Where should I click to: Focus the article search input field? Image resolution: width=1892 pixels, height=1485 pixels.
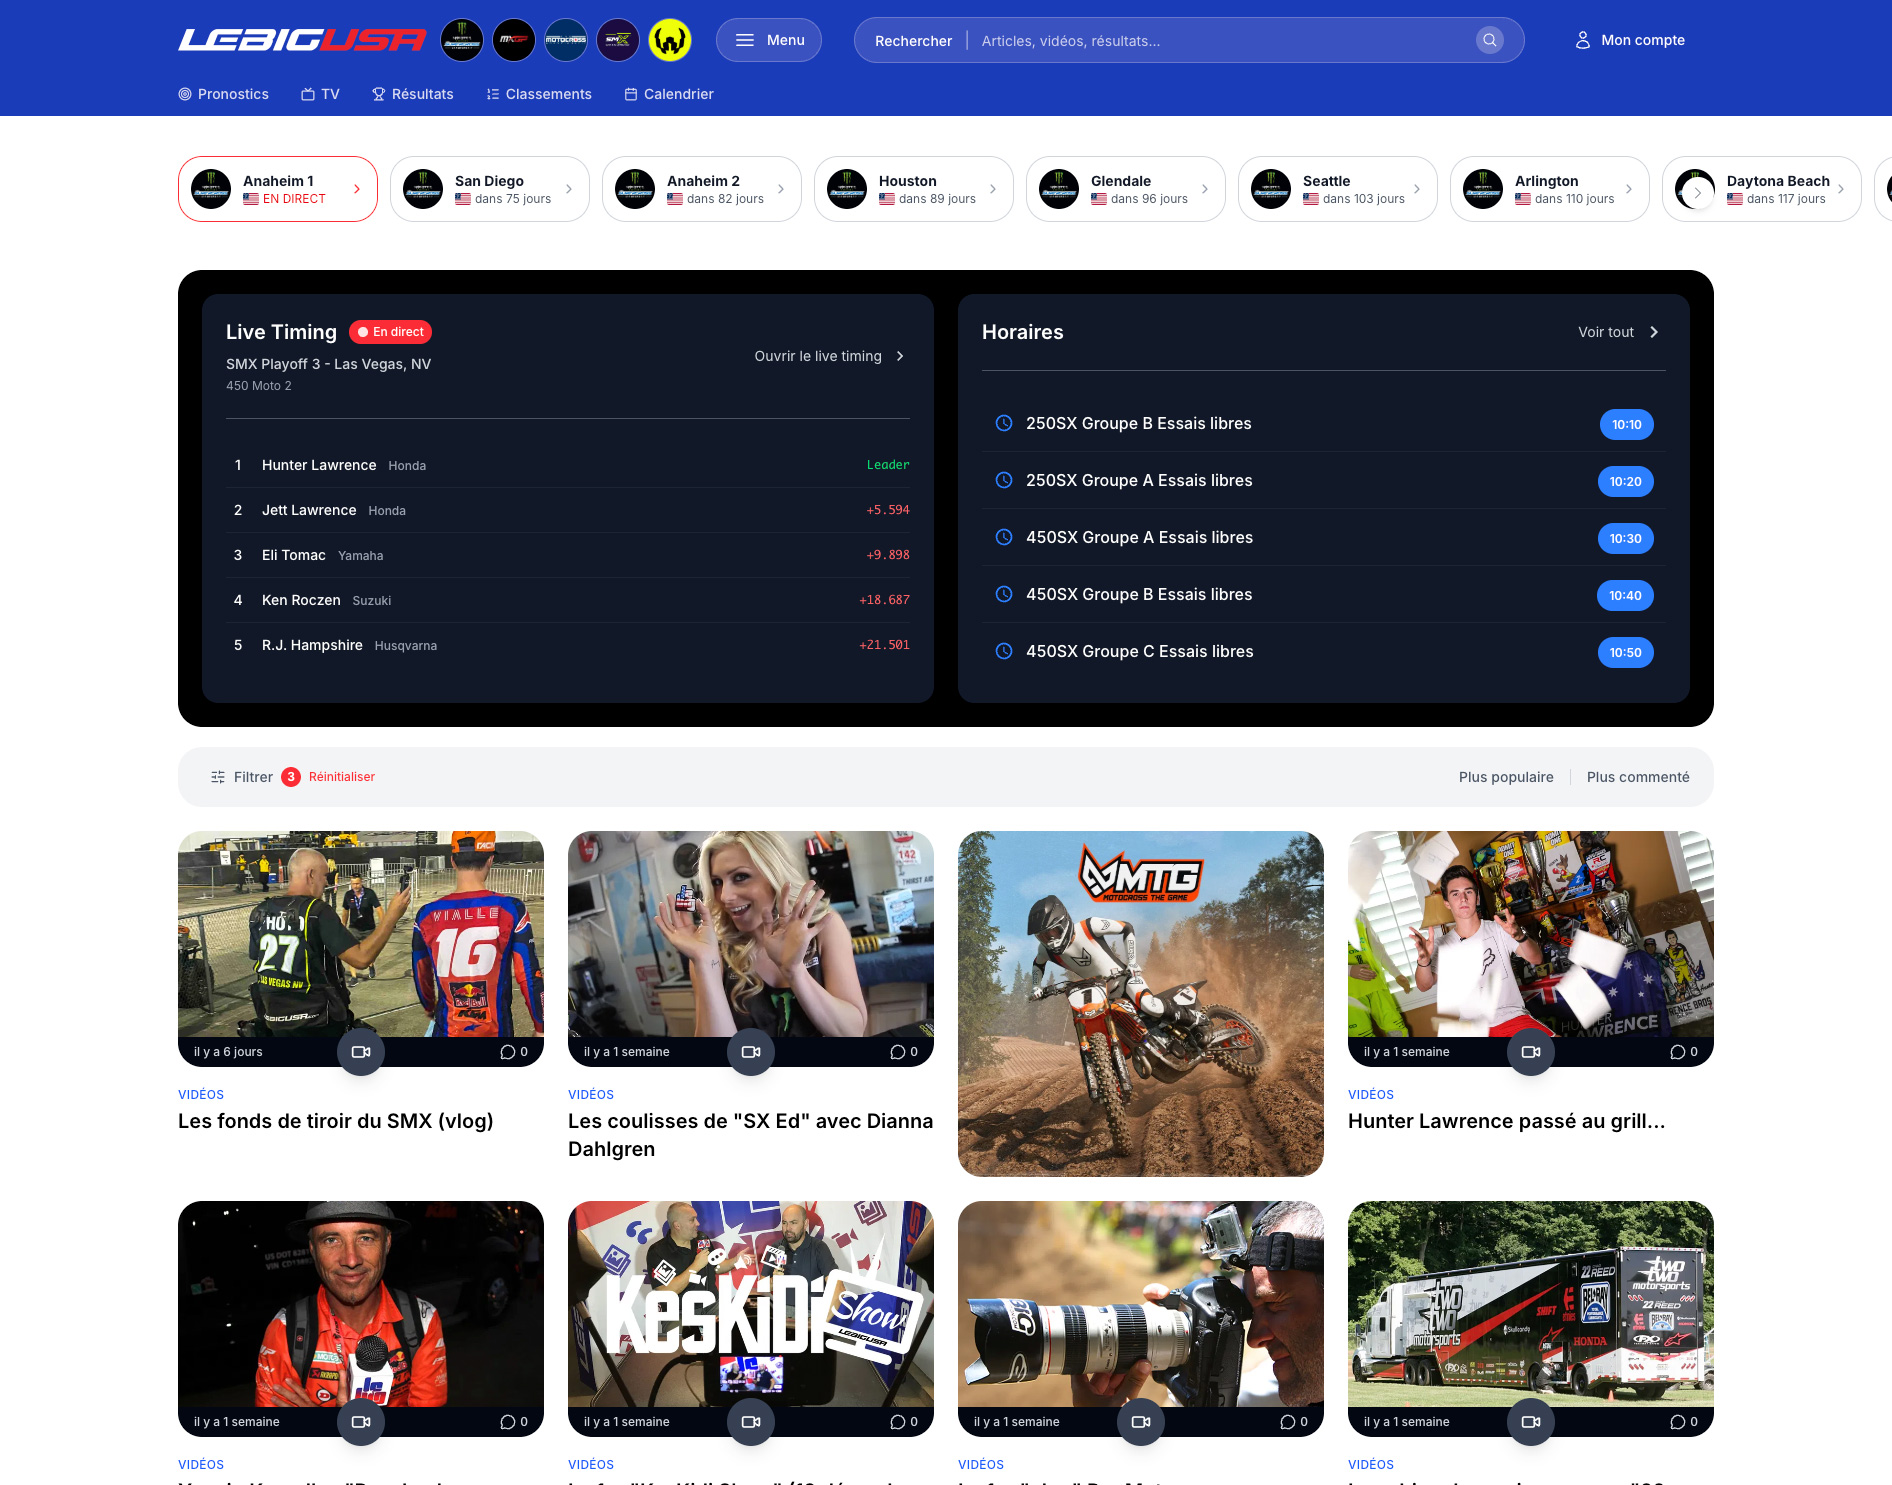point(1220,41)
